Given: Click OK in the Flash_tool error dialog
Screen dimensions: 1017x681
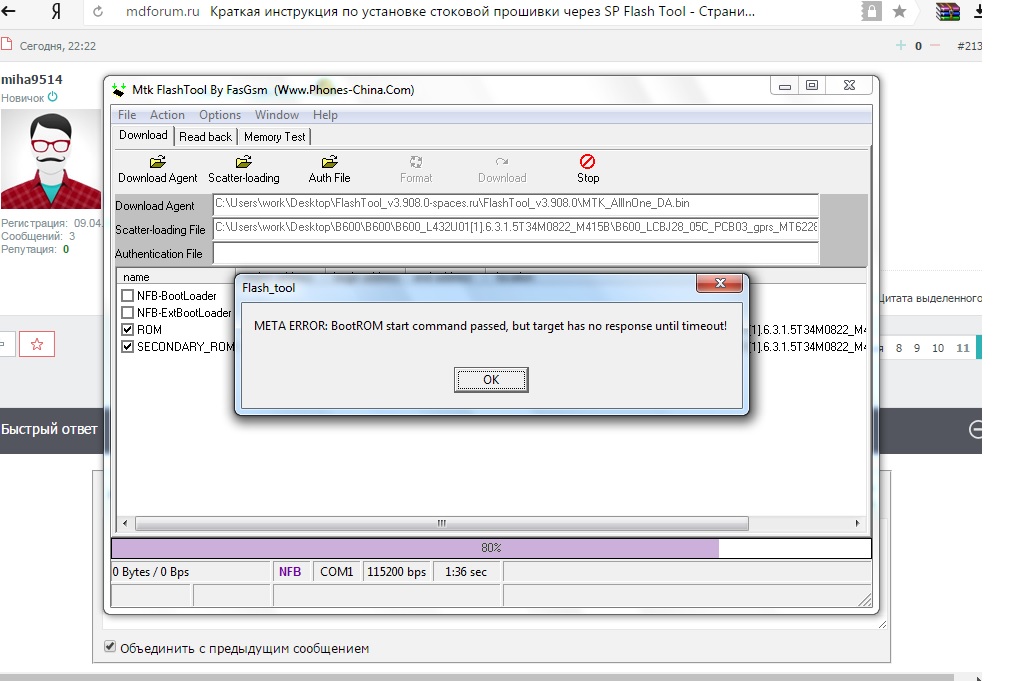Looking at the screenshot, I should (x=491, y=380).
